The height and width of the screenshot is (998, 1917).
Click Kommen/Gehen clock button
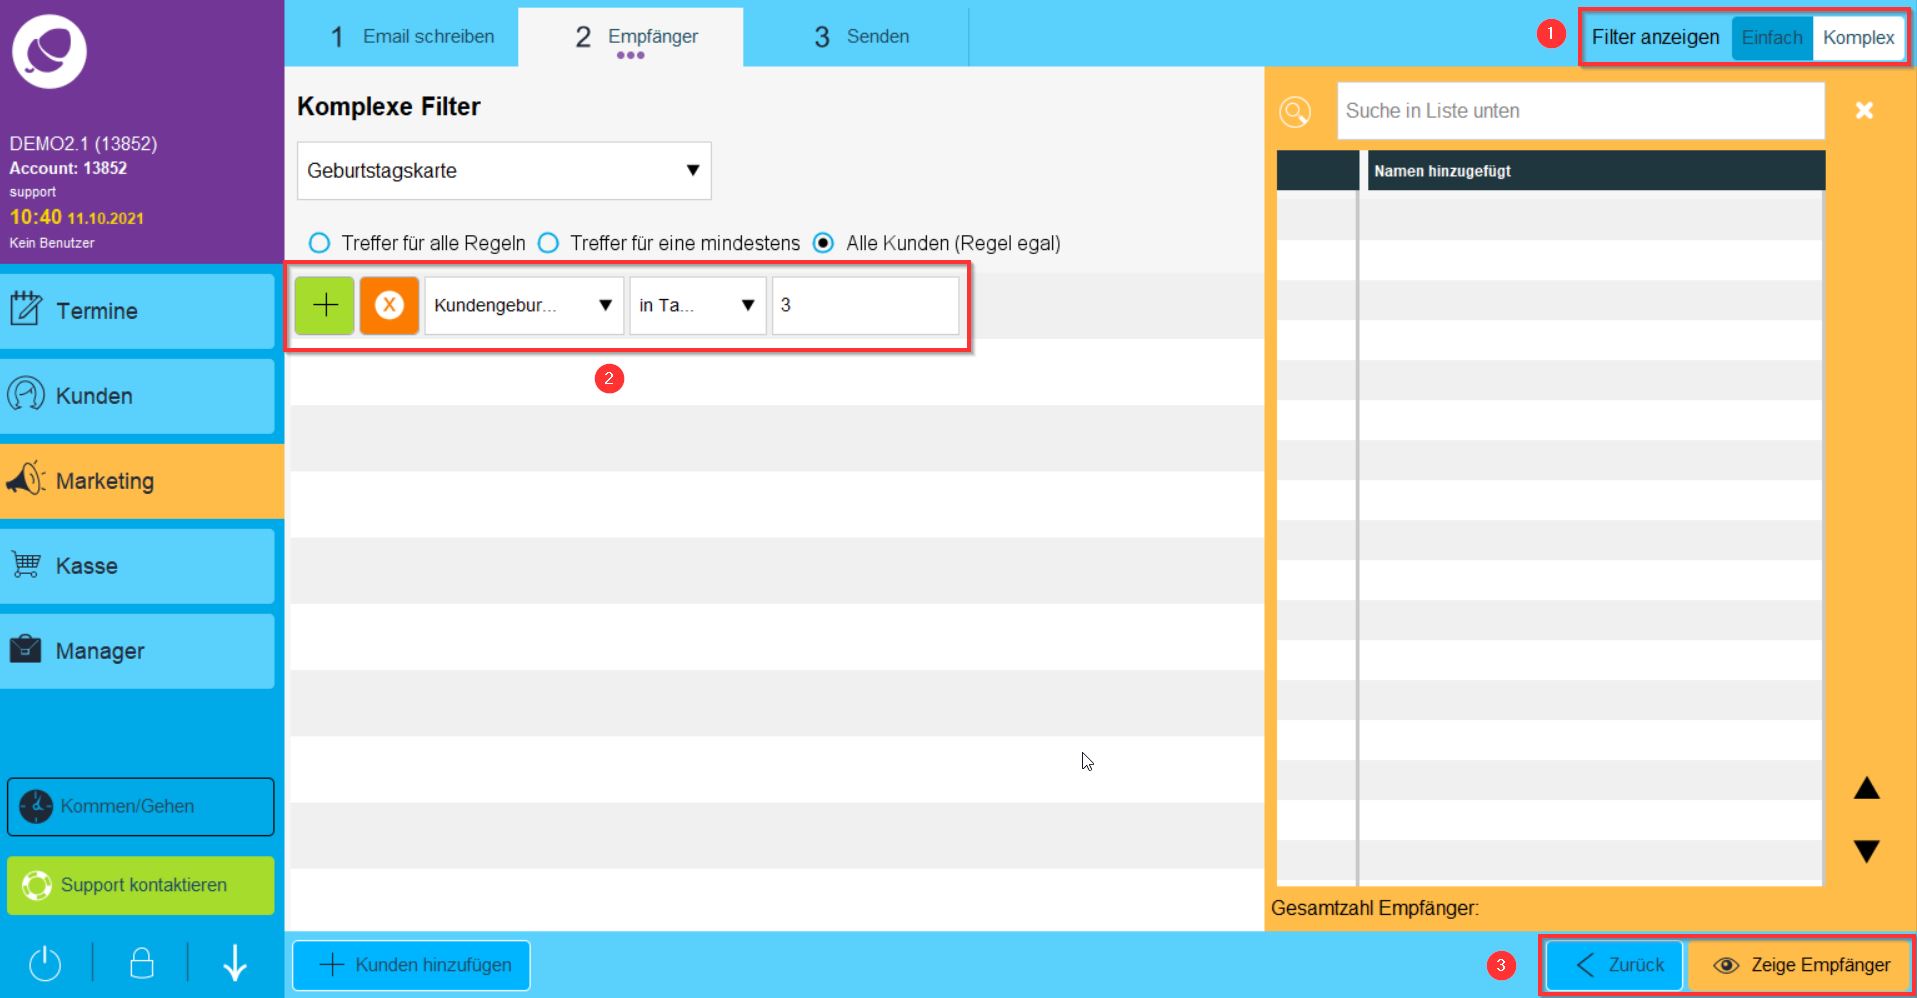(140, 806)
